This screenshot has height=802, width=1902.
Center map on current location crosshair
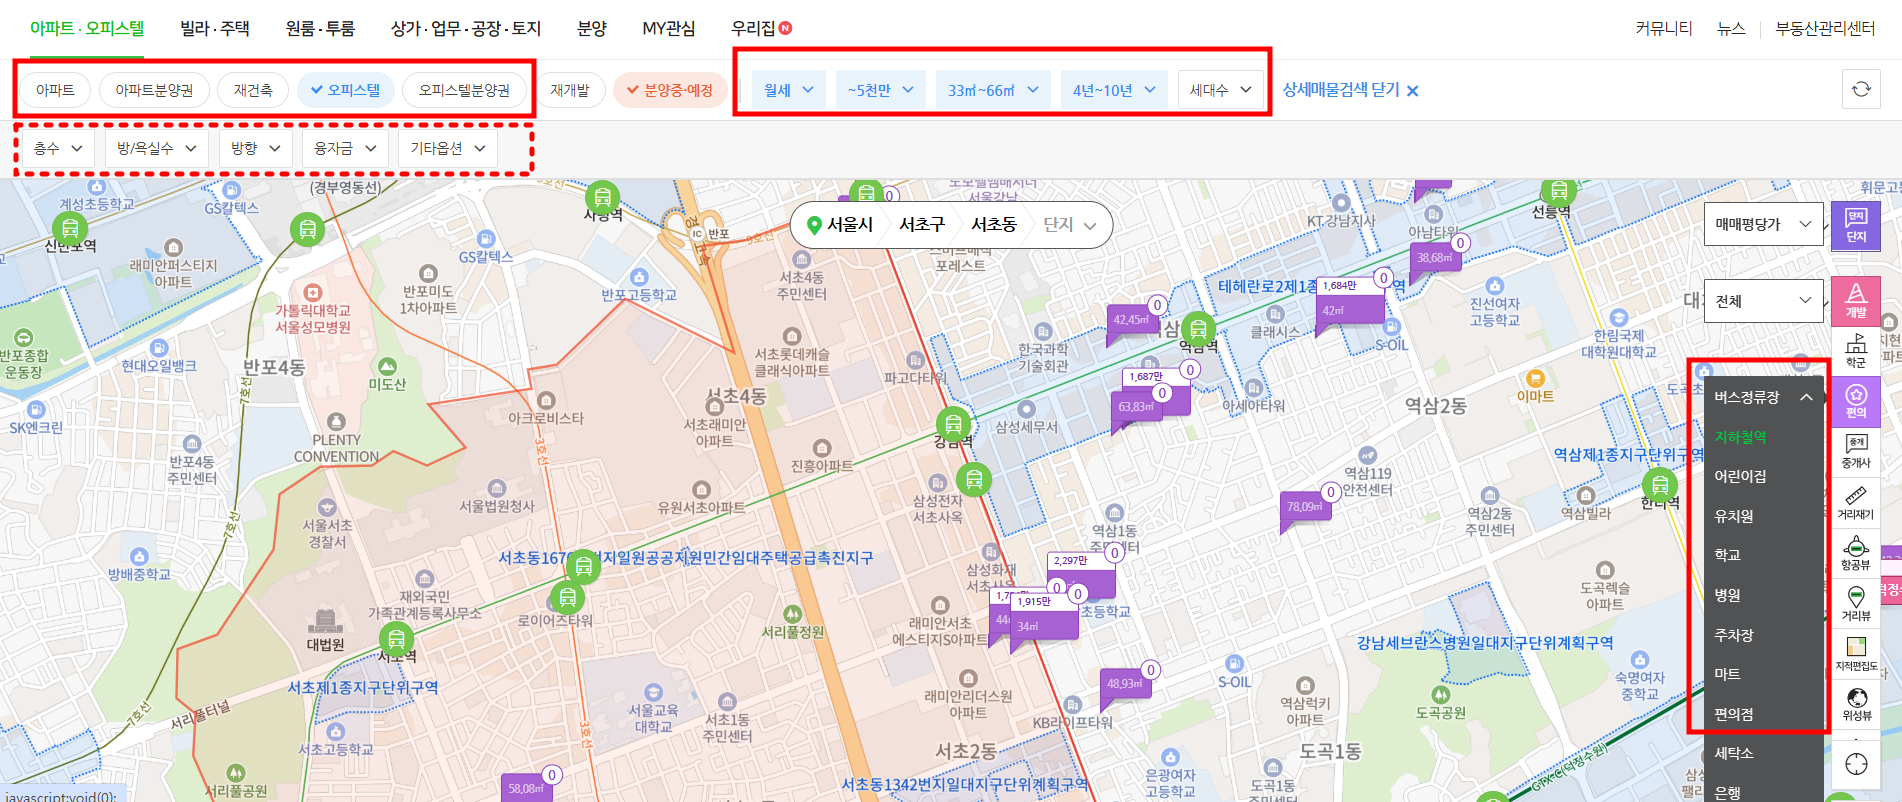[x=1856, y=764]
